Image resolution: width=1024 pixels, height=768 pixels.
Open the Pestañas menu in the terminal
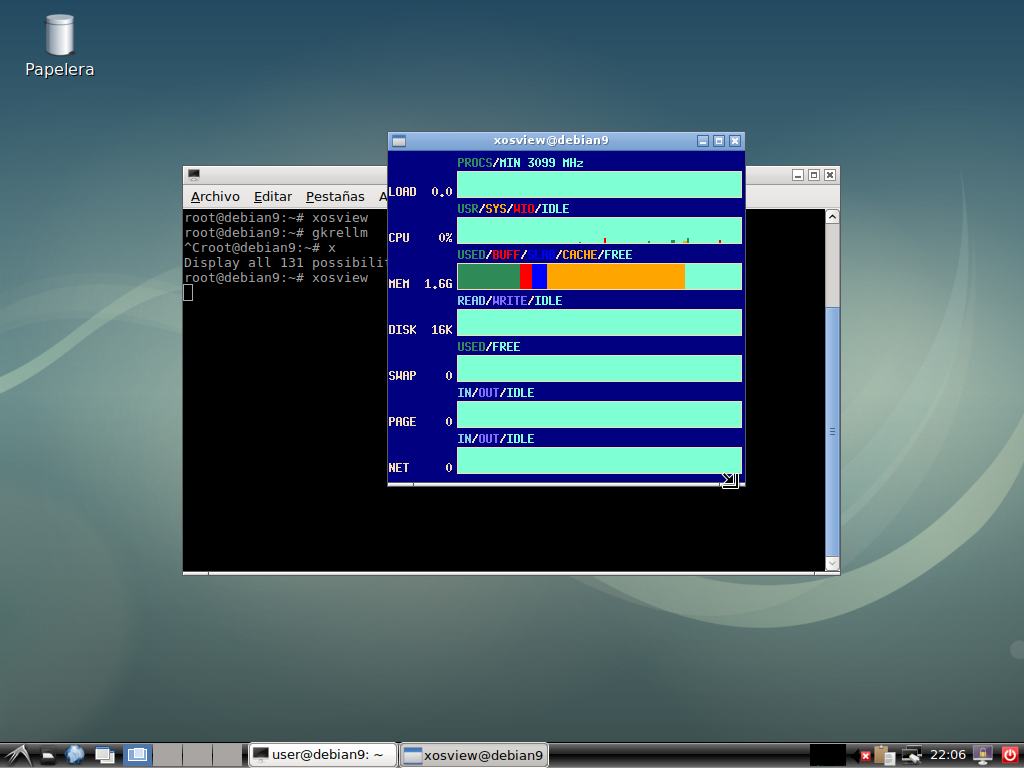(x=334, y=196)
